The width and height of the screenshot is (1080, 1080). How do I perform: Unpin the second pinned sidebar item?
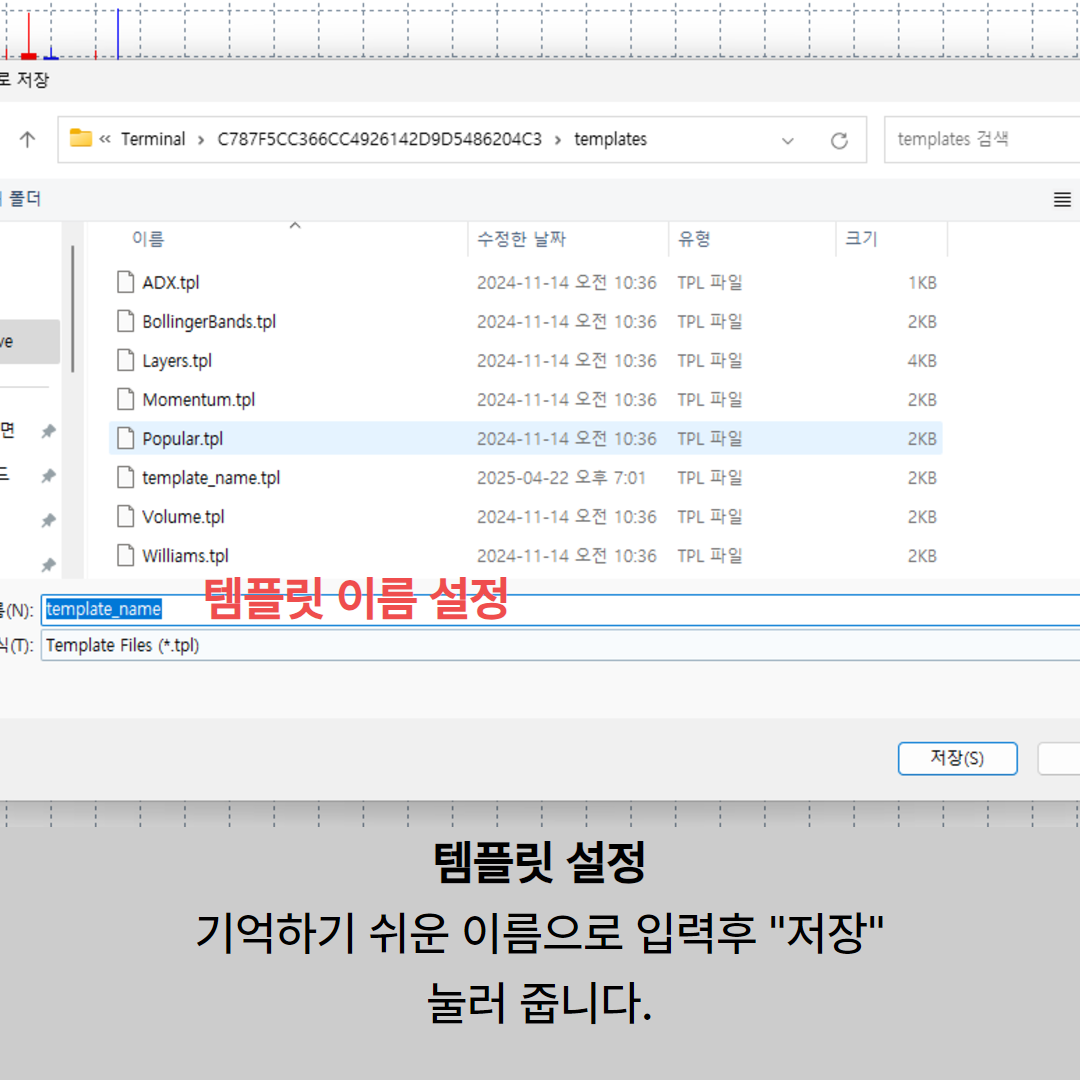pyautogui.click(x=47, y=477)
